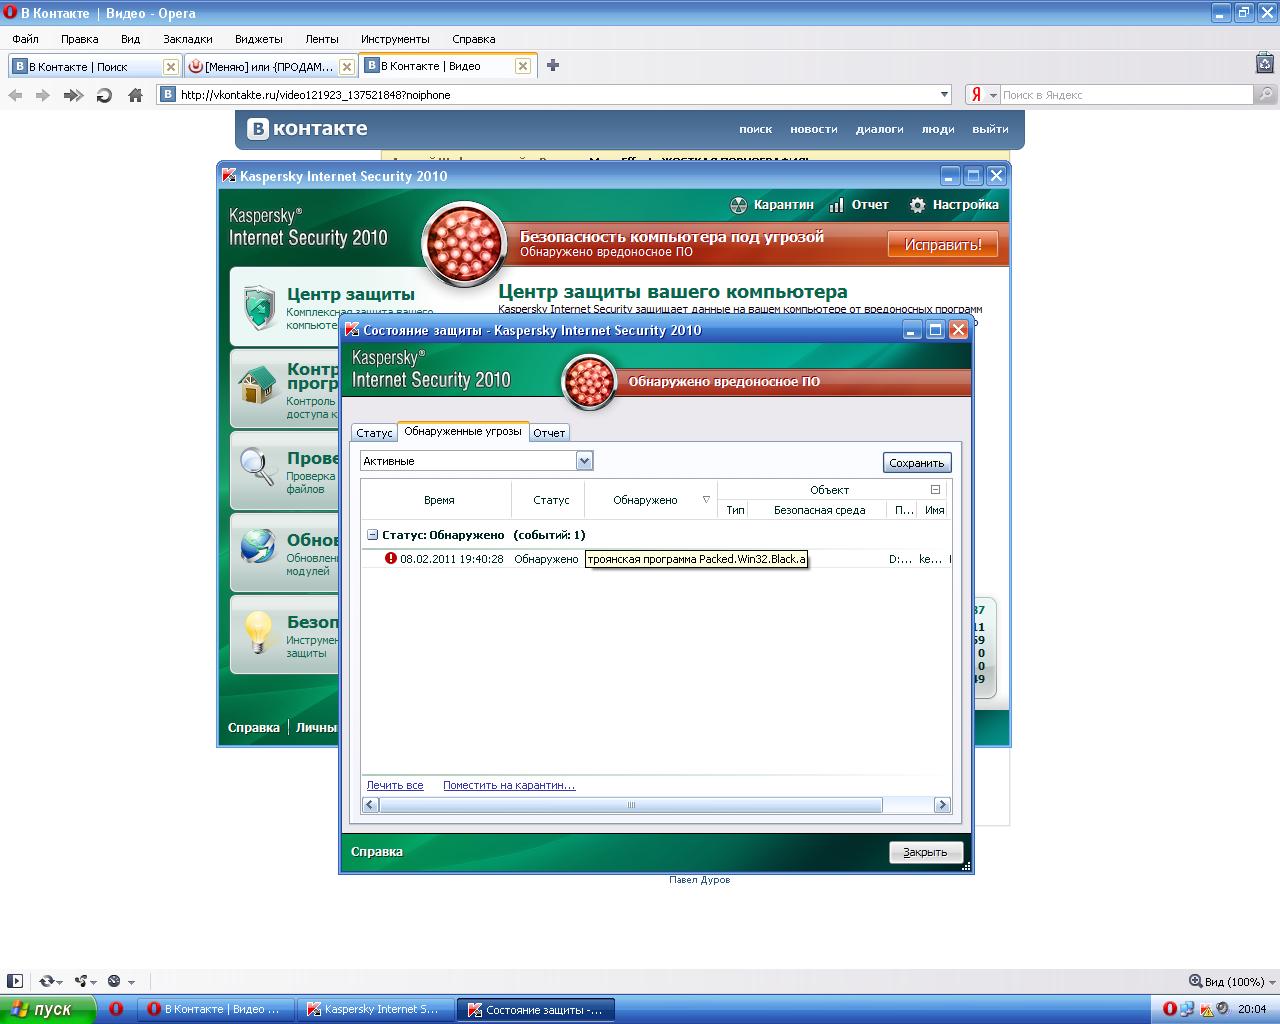
Task: Switch to the Отчет tab in protection state window
Action: (549, 433)
